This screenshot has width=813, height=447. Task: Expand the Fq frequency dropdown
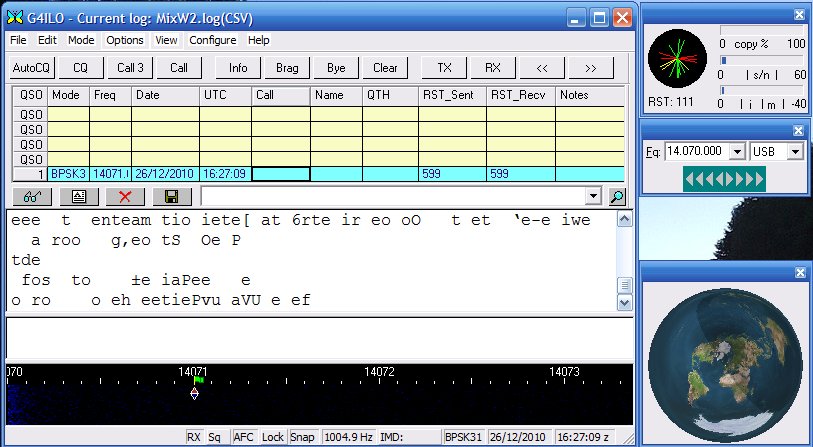tap(737, 150)
